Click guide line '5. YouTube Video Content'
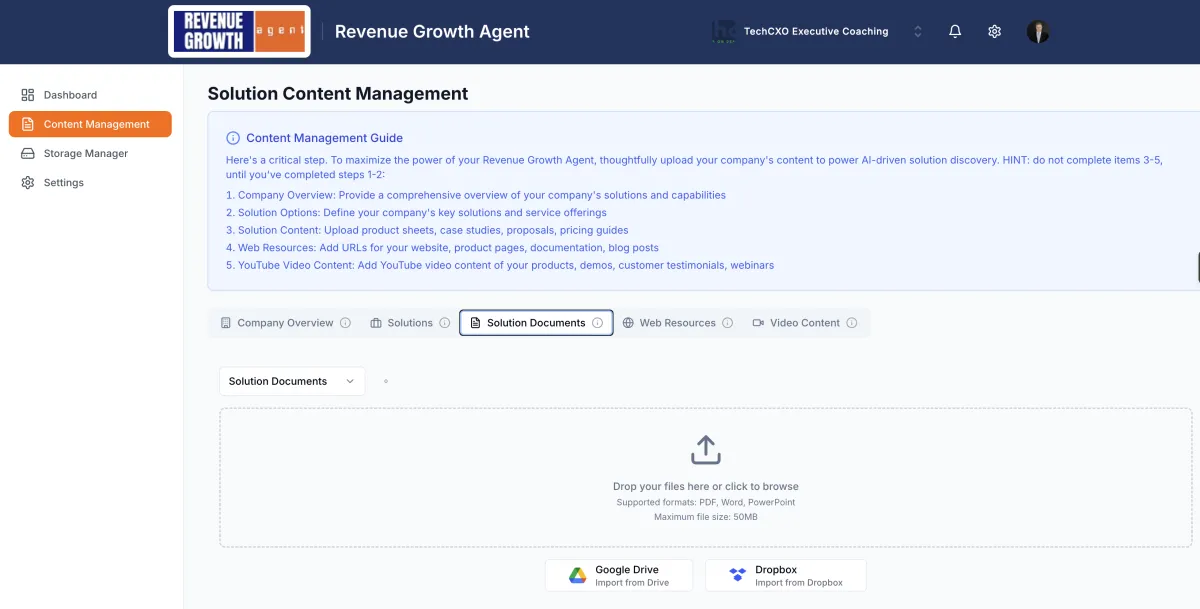Image resolution: width=1200 pixels, height=609 pixels. click(500, 265)
